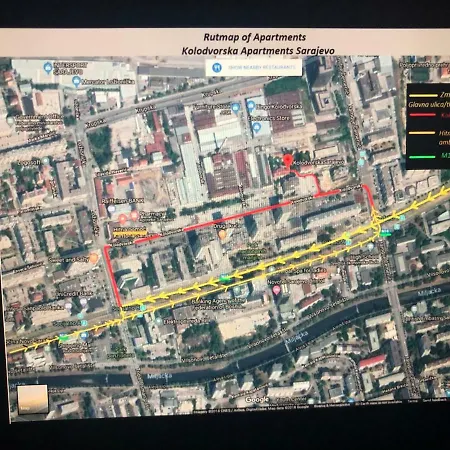Image resolution: width=450 pixels, height=450 pixels.
Task: Switch map view via bottom-left layer thumbnail
Action: 33,399
